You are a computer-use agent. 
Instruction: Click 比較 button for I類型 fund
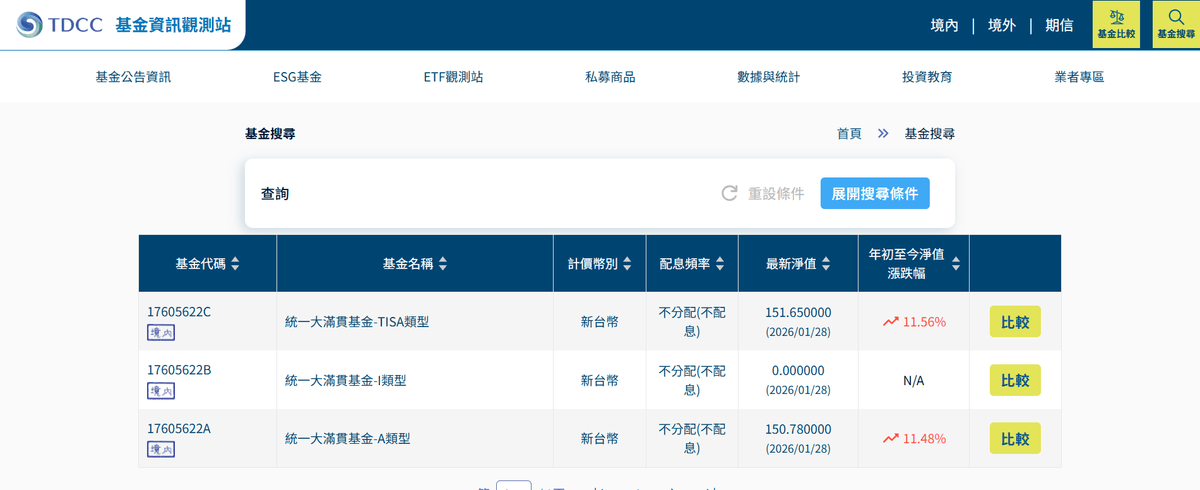[x=1015, y=380]
